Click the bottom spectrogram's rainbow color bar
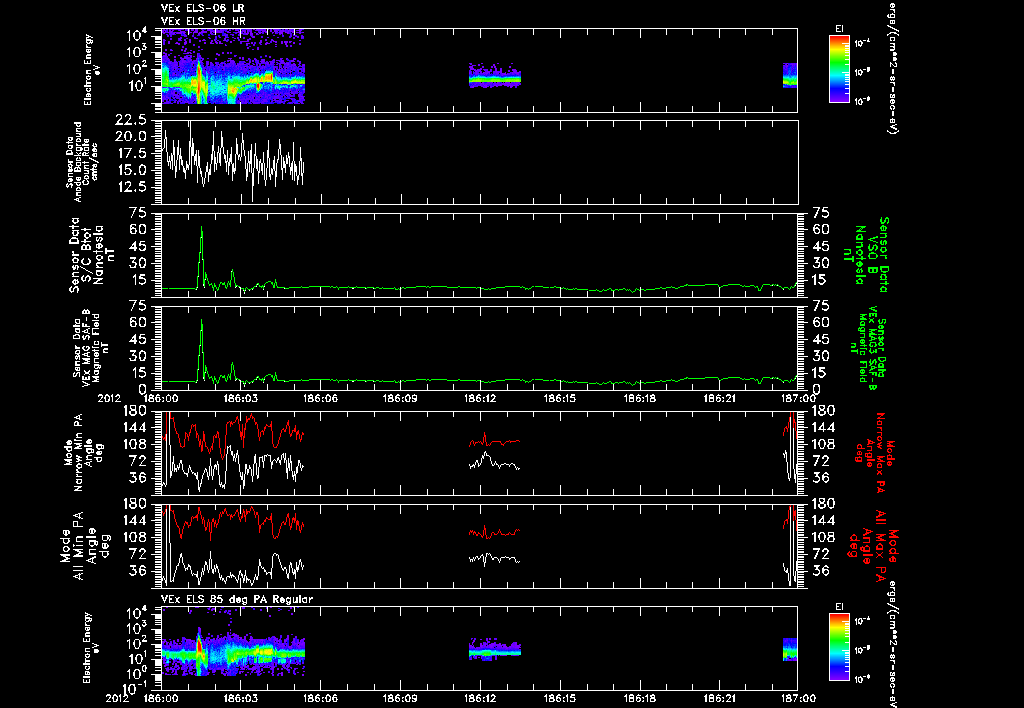This screenshot has height=708, width=1024. coord(839,647)
